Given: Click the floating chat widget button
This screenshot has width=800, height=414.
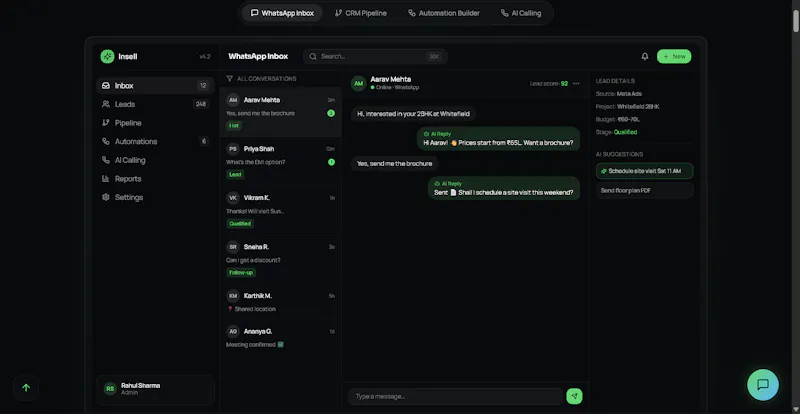Looking at the screenshot, I should pyautogui.click(x=763, y=385).
